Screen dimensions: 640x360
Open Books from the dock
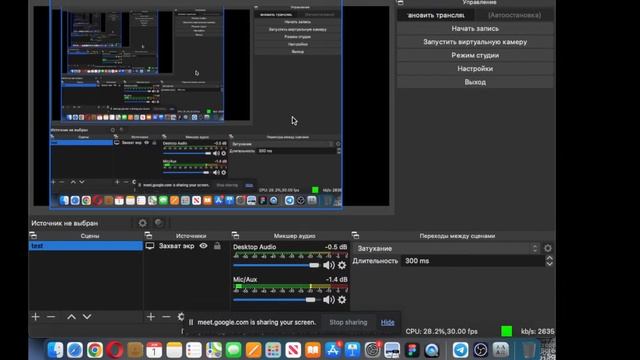pyautogui.click(x=313, y=350)
